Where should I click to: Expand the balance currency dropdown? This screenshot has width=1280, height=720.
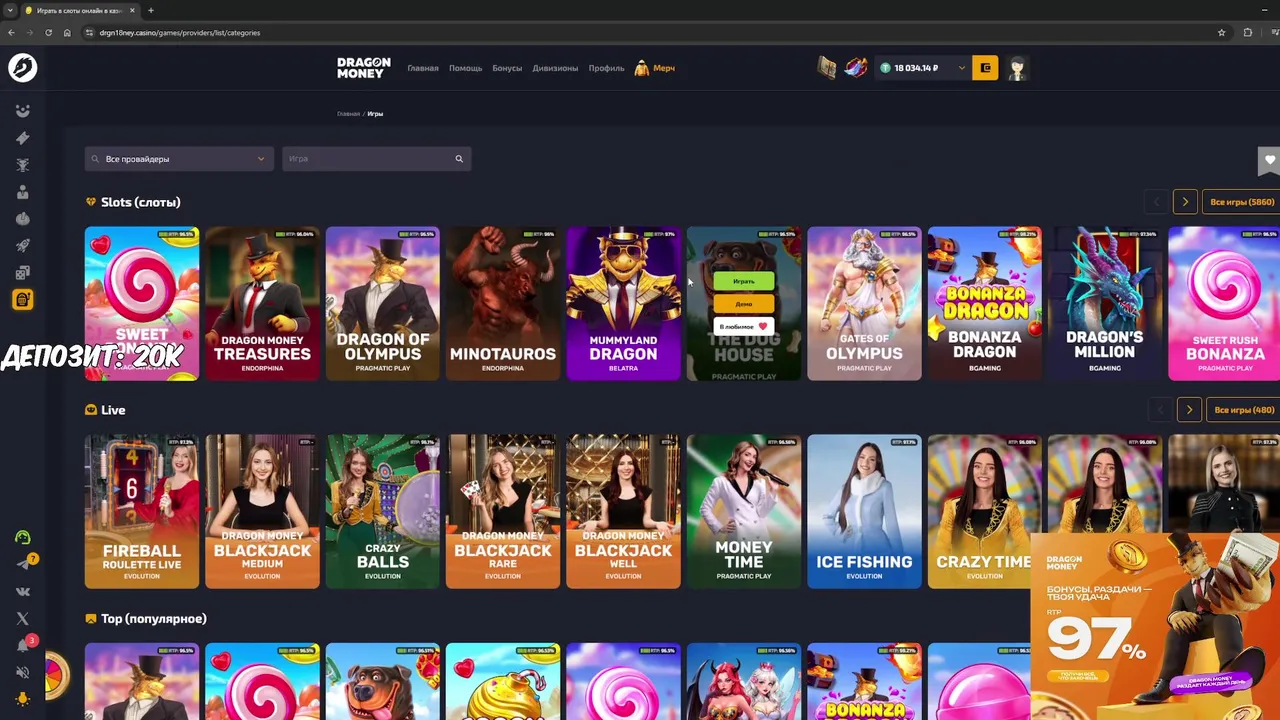[962, 68]
